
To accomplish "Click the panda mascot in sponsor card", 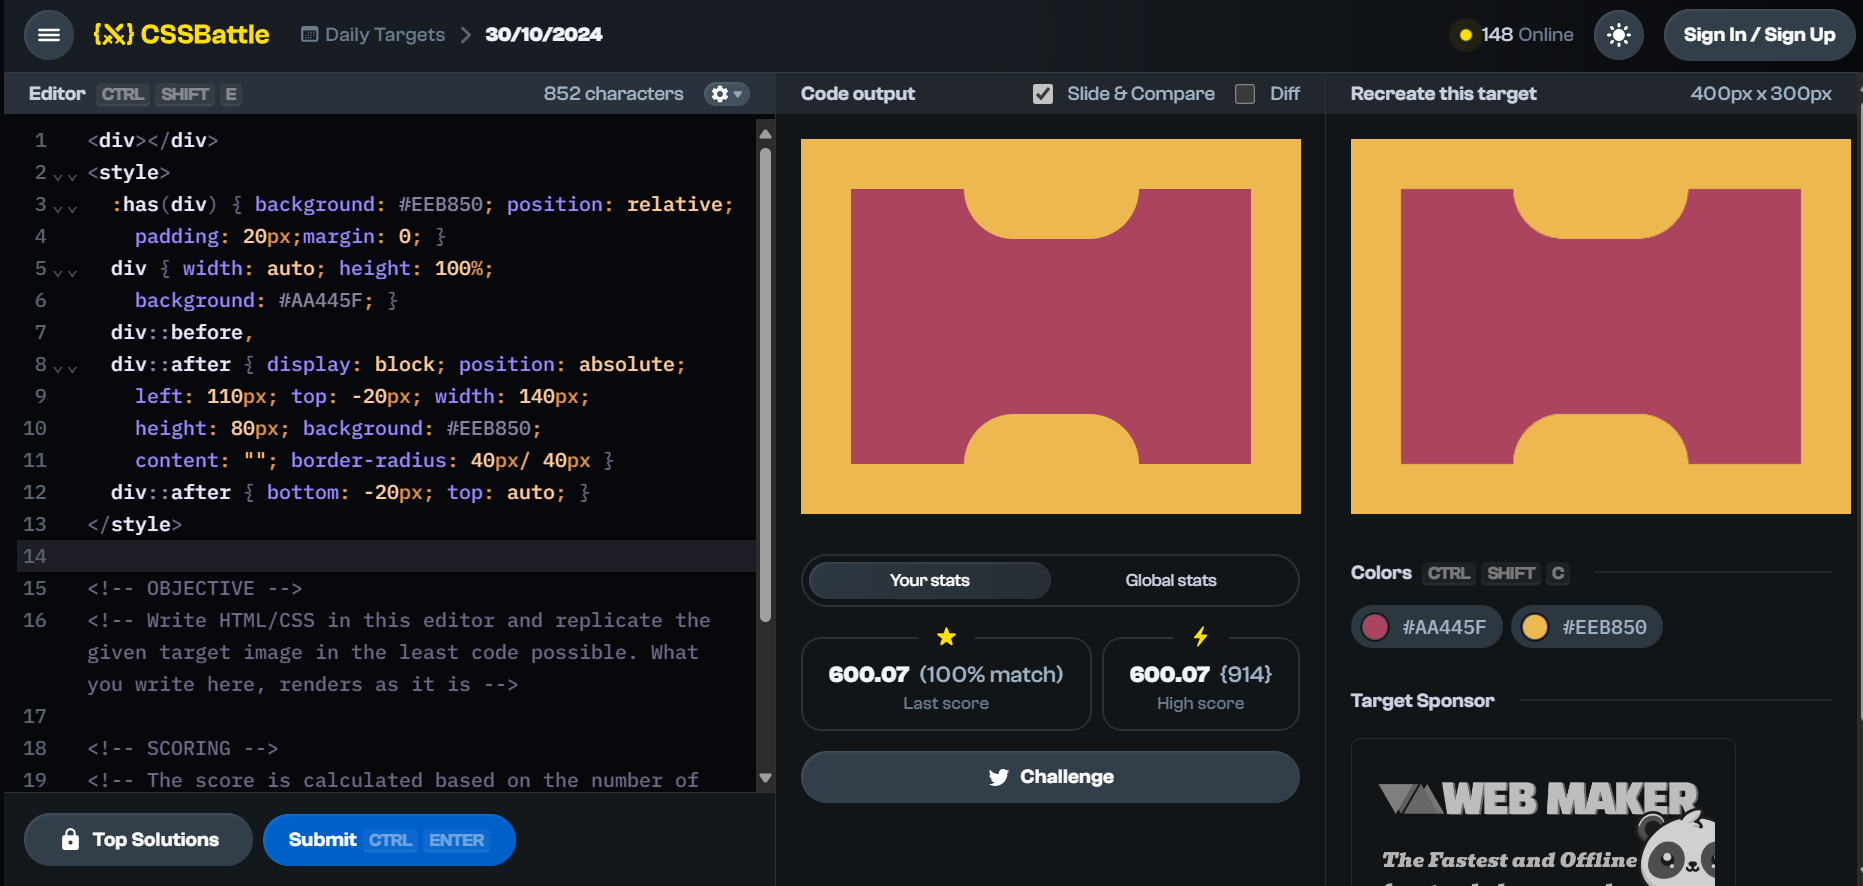I will [1679, 848].
